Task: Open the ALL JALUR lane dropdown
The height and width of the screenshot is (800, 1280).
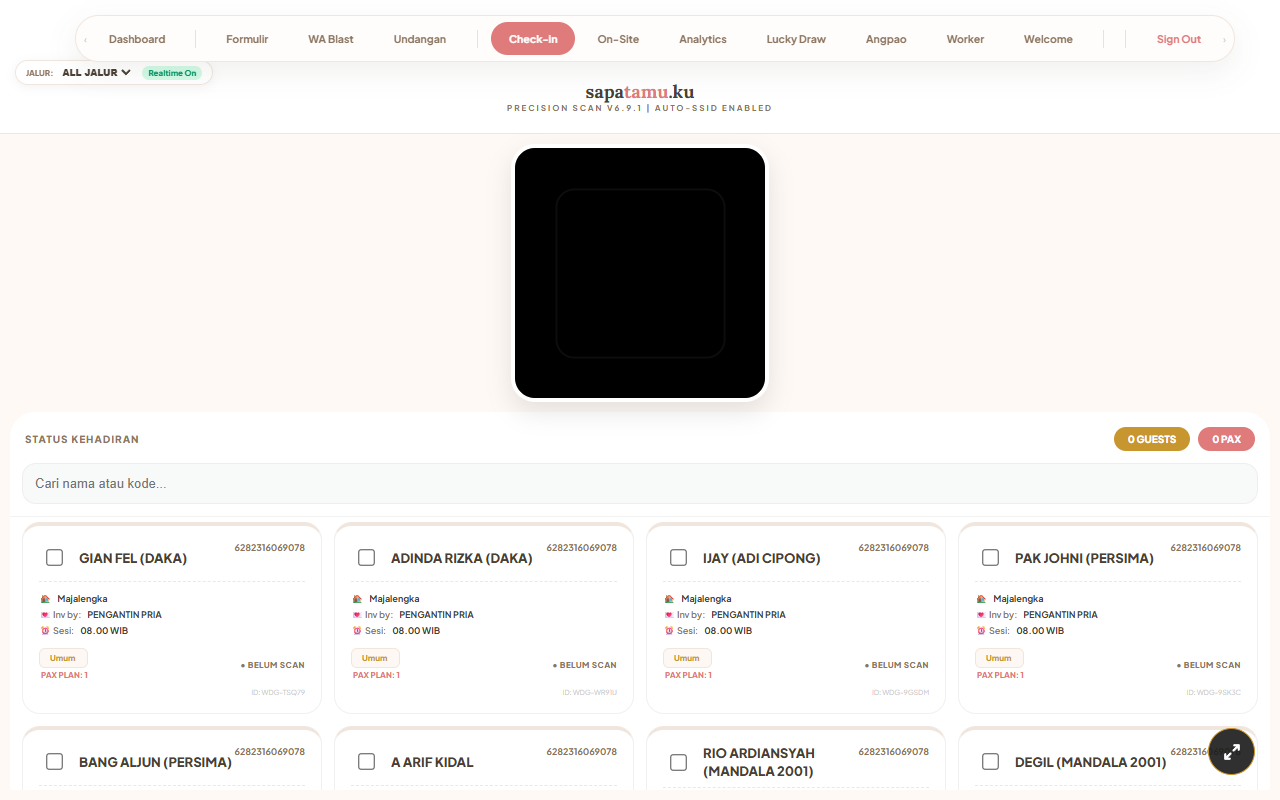Action: tap(96, 73)
